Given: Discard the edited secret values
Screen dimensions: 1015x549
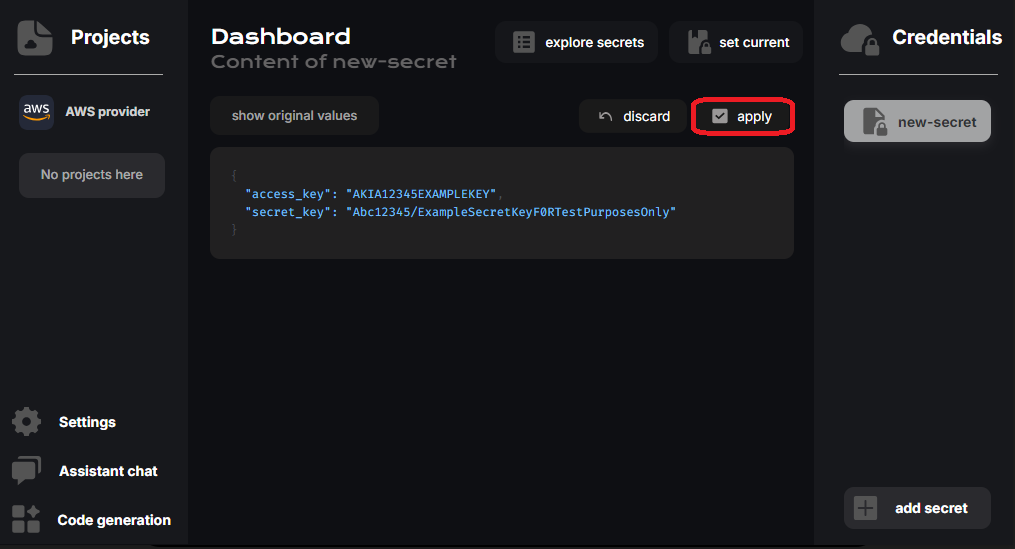Looking at the screenshot, I should pos(634,117).
